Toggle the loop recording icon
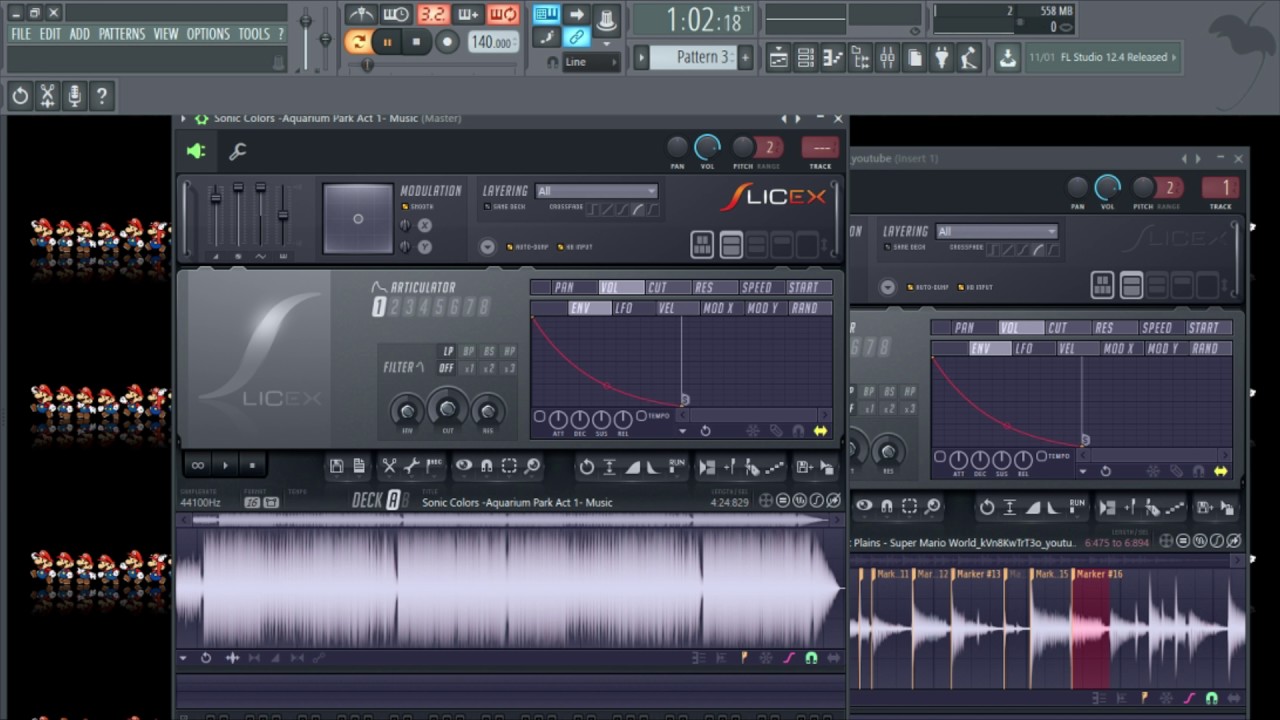This screenshot has width=1280, height=720. point(503,14)
